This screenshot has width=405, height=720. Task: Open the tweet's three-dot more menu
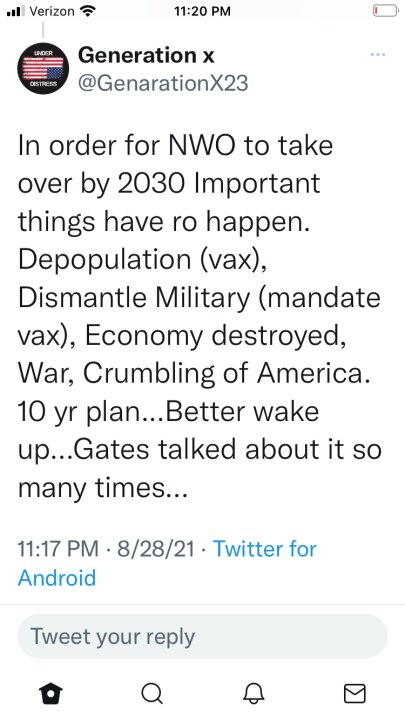pyautogui.click(x=377, y=55)
